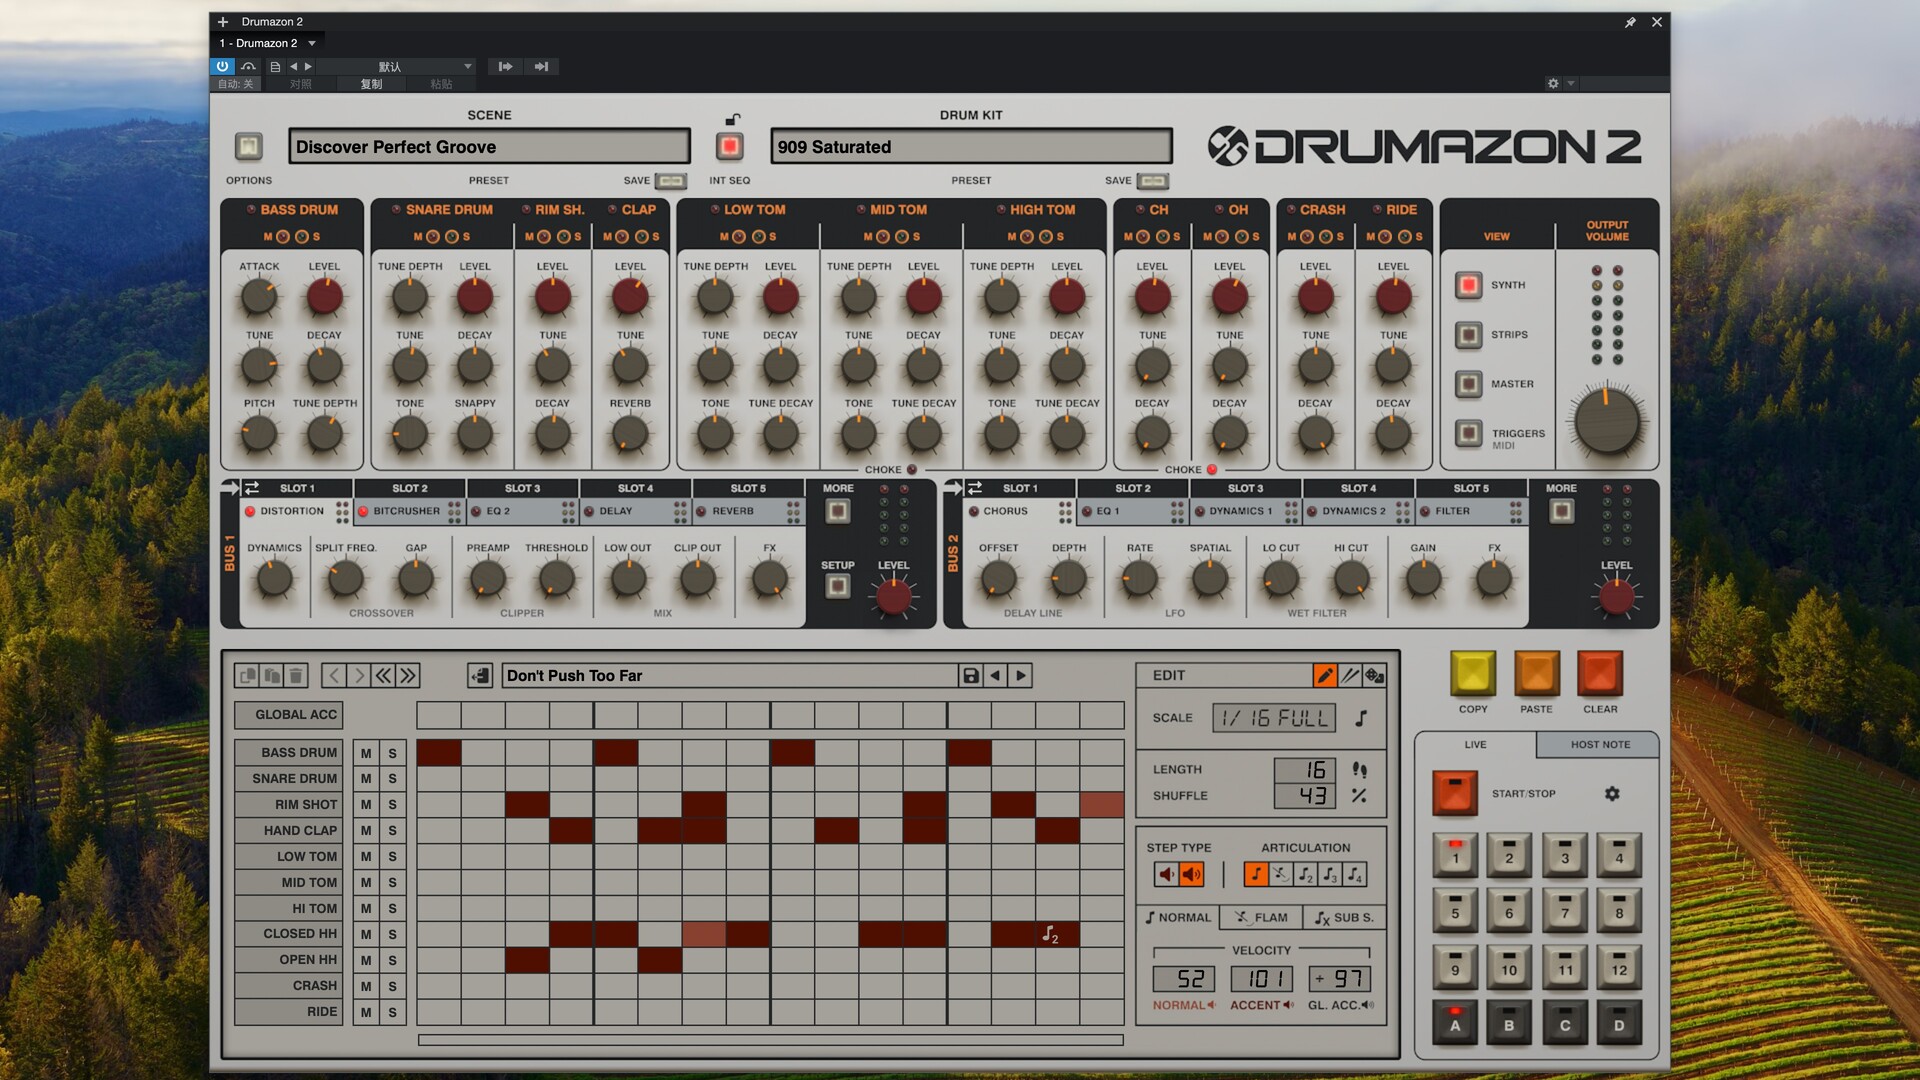Click the Scene SAVE button icon

tap(671, 181)
